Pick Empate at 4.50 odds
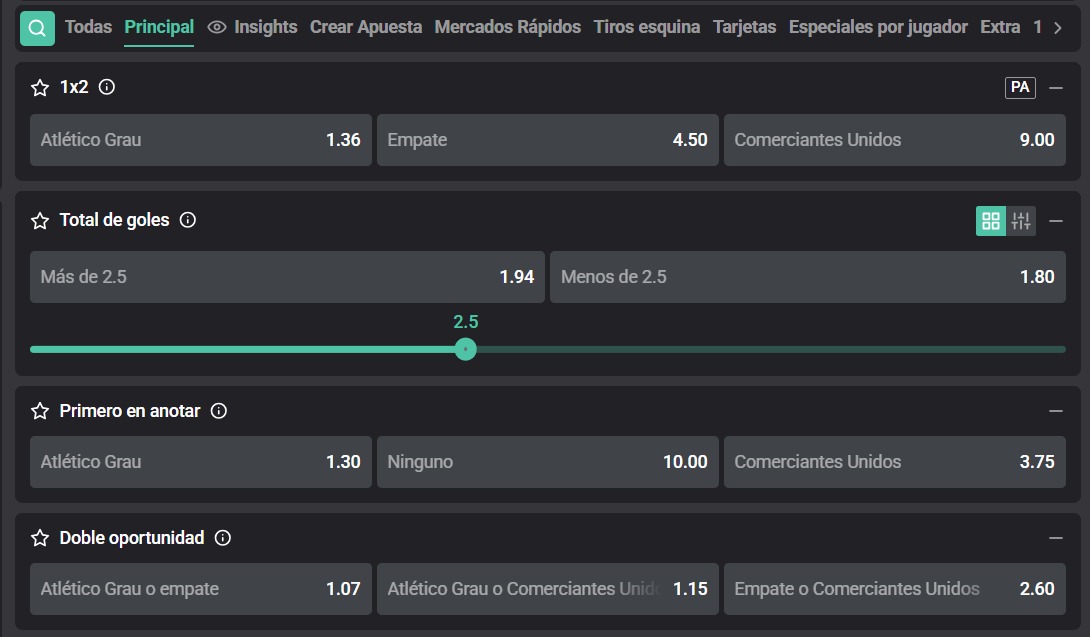The image size is (1090, 637). click(x=548, y=140)
